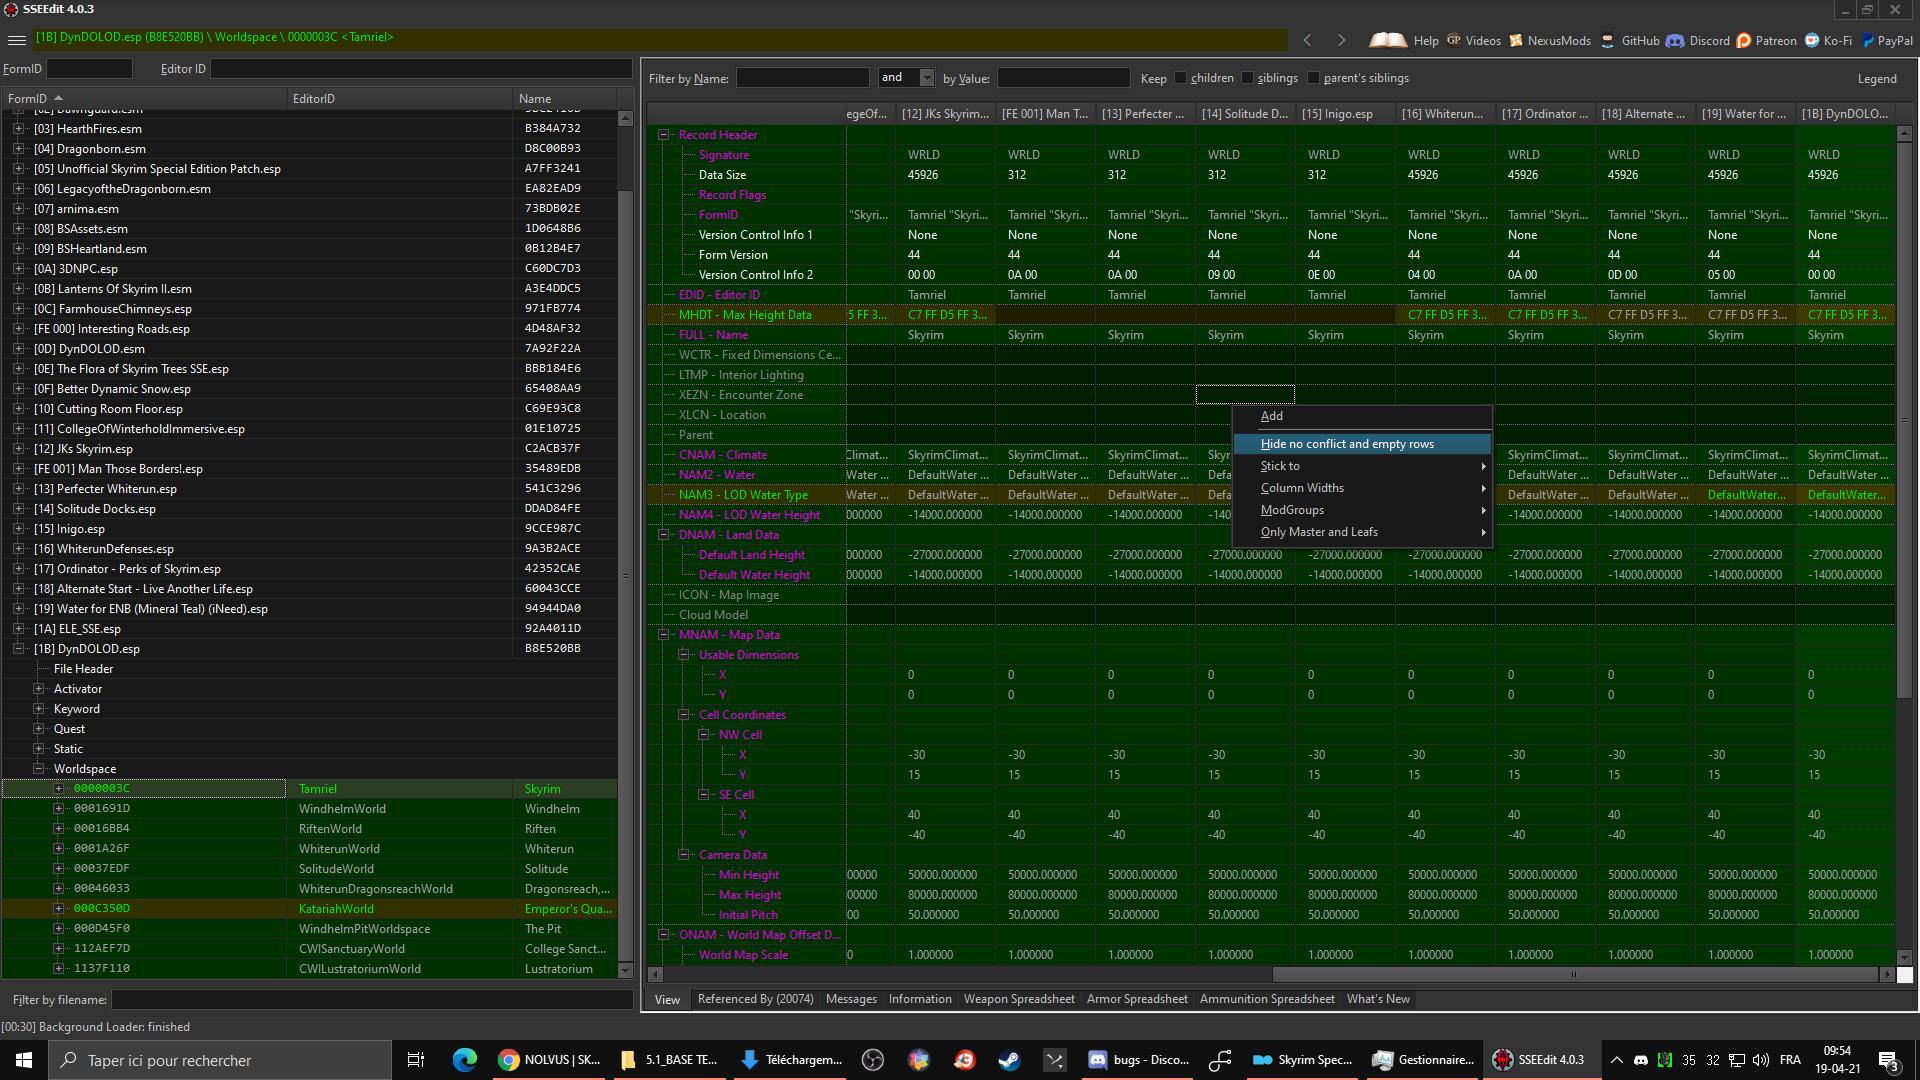Open the ModGroups submenu

tap(1362, 510)
